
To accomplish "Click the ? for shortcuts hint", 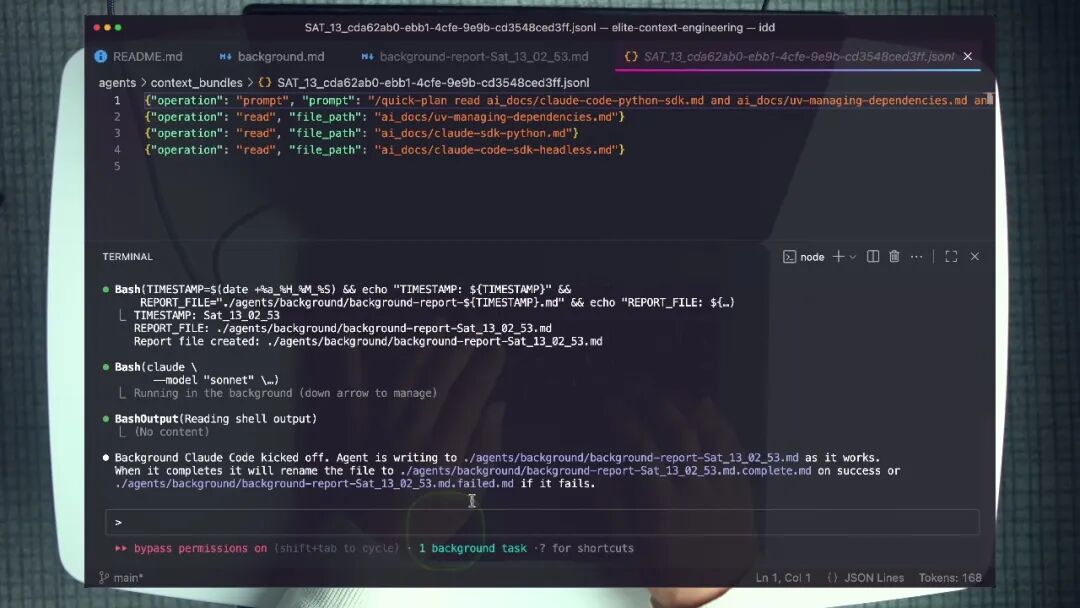I will click(586, 549).
